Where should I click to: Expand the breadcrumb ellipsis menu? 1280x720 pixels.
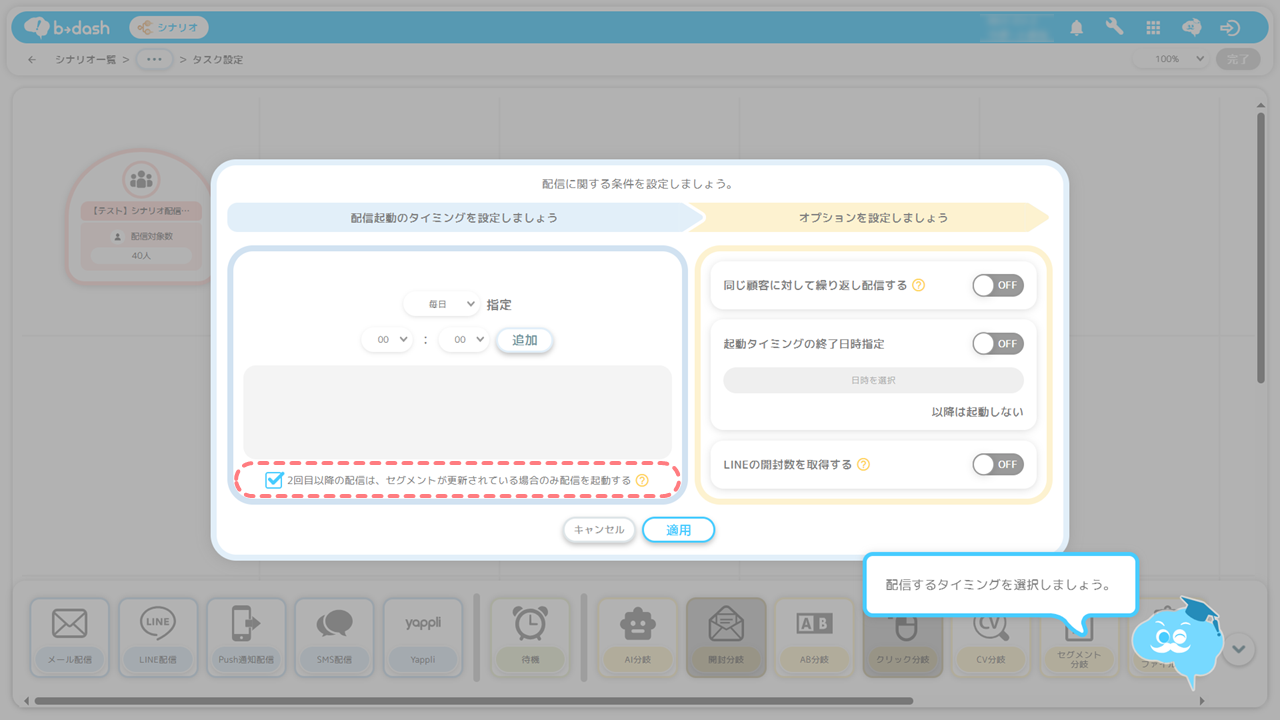pyautogui.click(x=154, y=59)
